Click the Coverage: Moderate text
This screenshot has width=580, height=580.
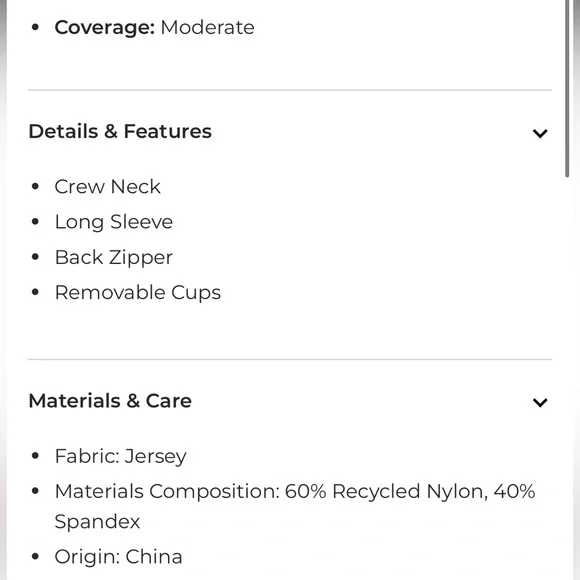154,27
